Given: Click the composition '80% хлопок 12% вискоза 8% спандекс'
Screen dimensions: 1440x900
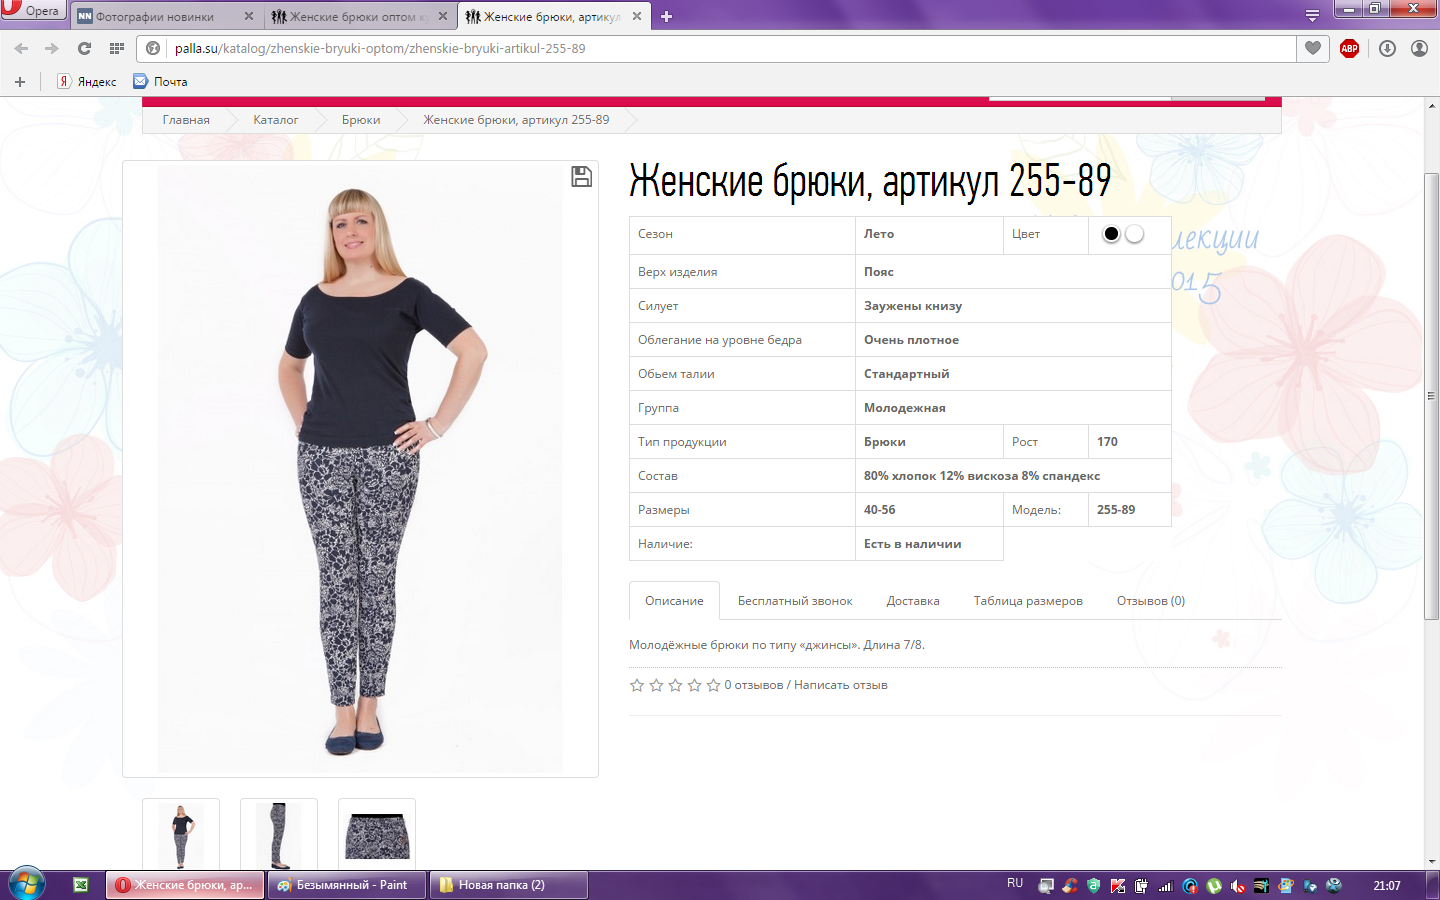Looking at the screenshot, I should coord(982,476).
